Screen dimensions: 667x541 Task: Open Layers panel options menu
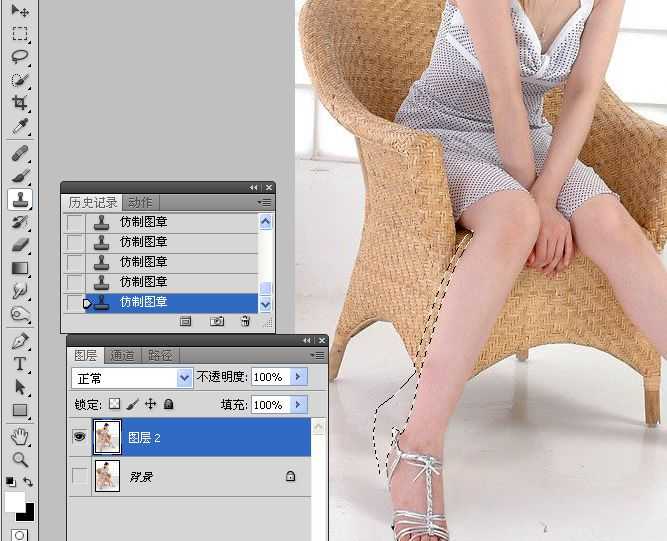point(317,355)
